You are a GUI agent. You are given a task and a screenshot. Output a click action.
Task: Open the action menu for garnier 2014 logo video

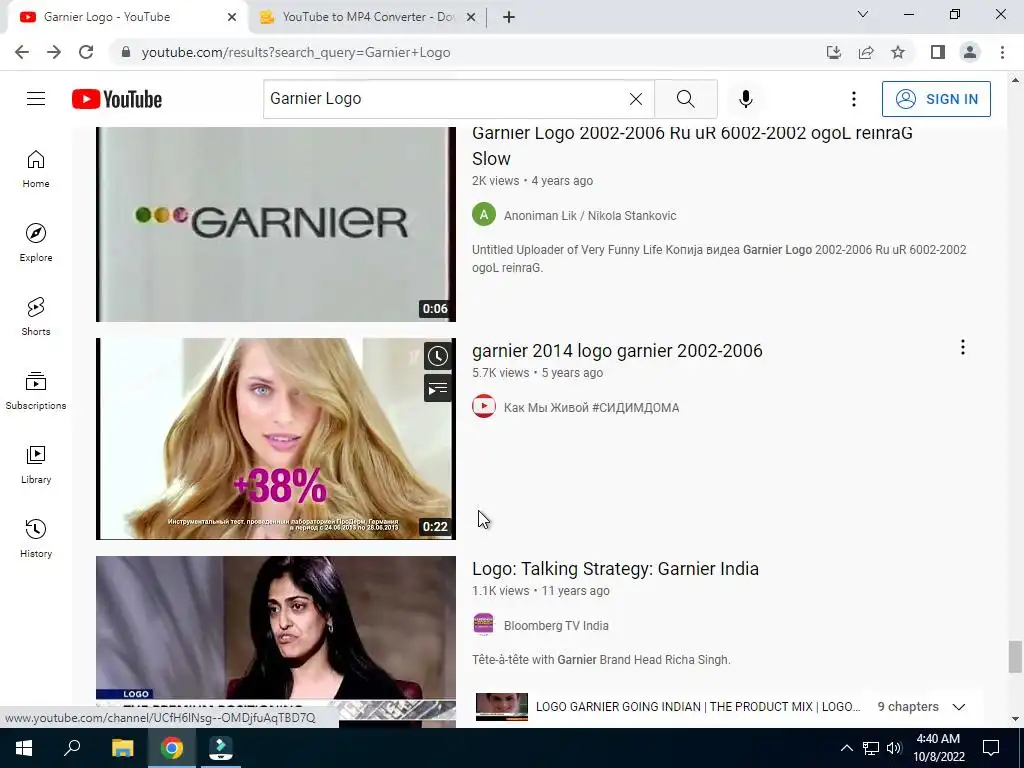[963, 347]
